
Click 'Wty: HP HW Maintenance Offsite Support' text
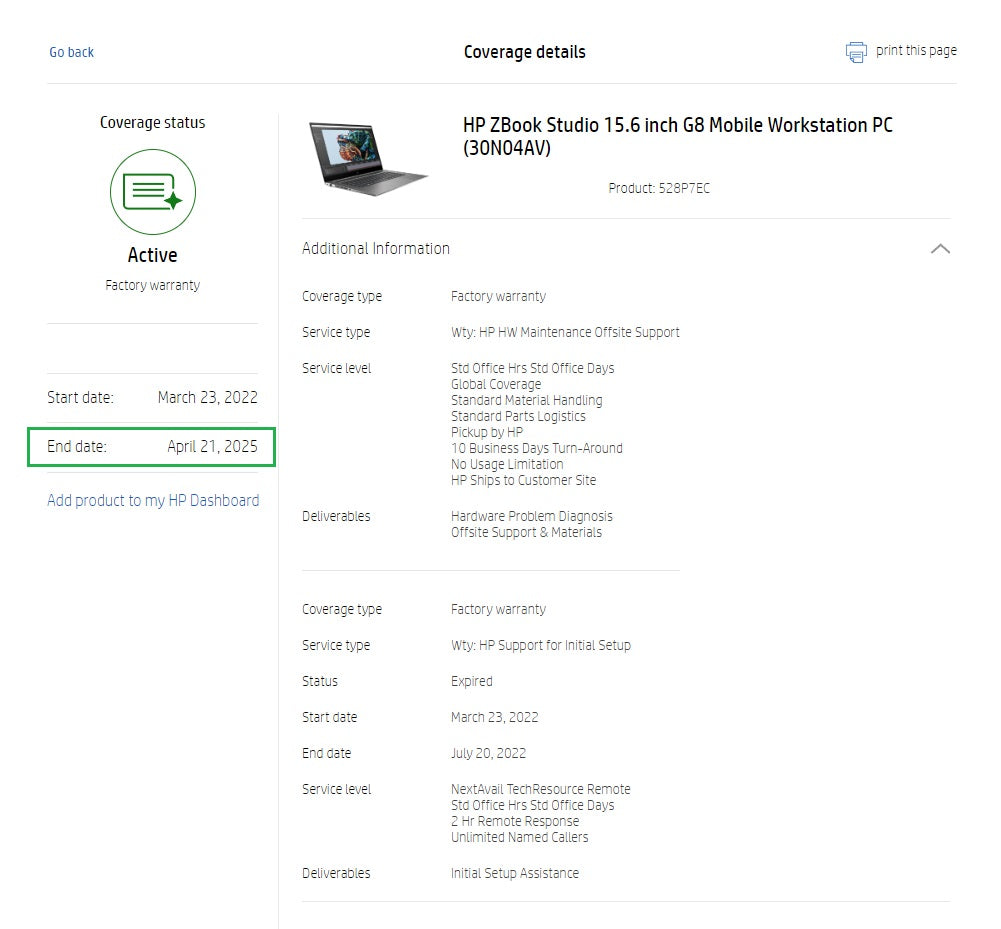point(565,332)
